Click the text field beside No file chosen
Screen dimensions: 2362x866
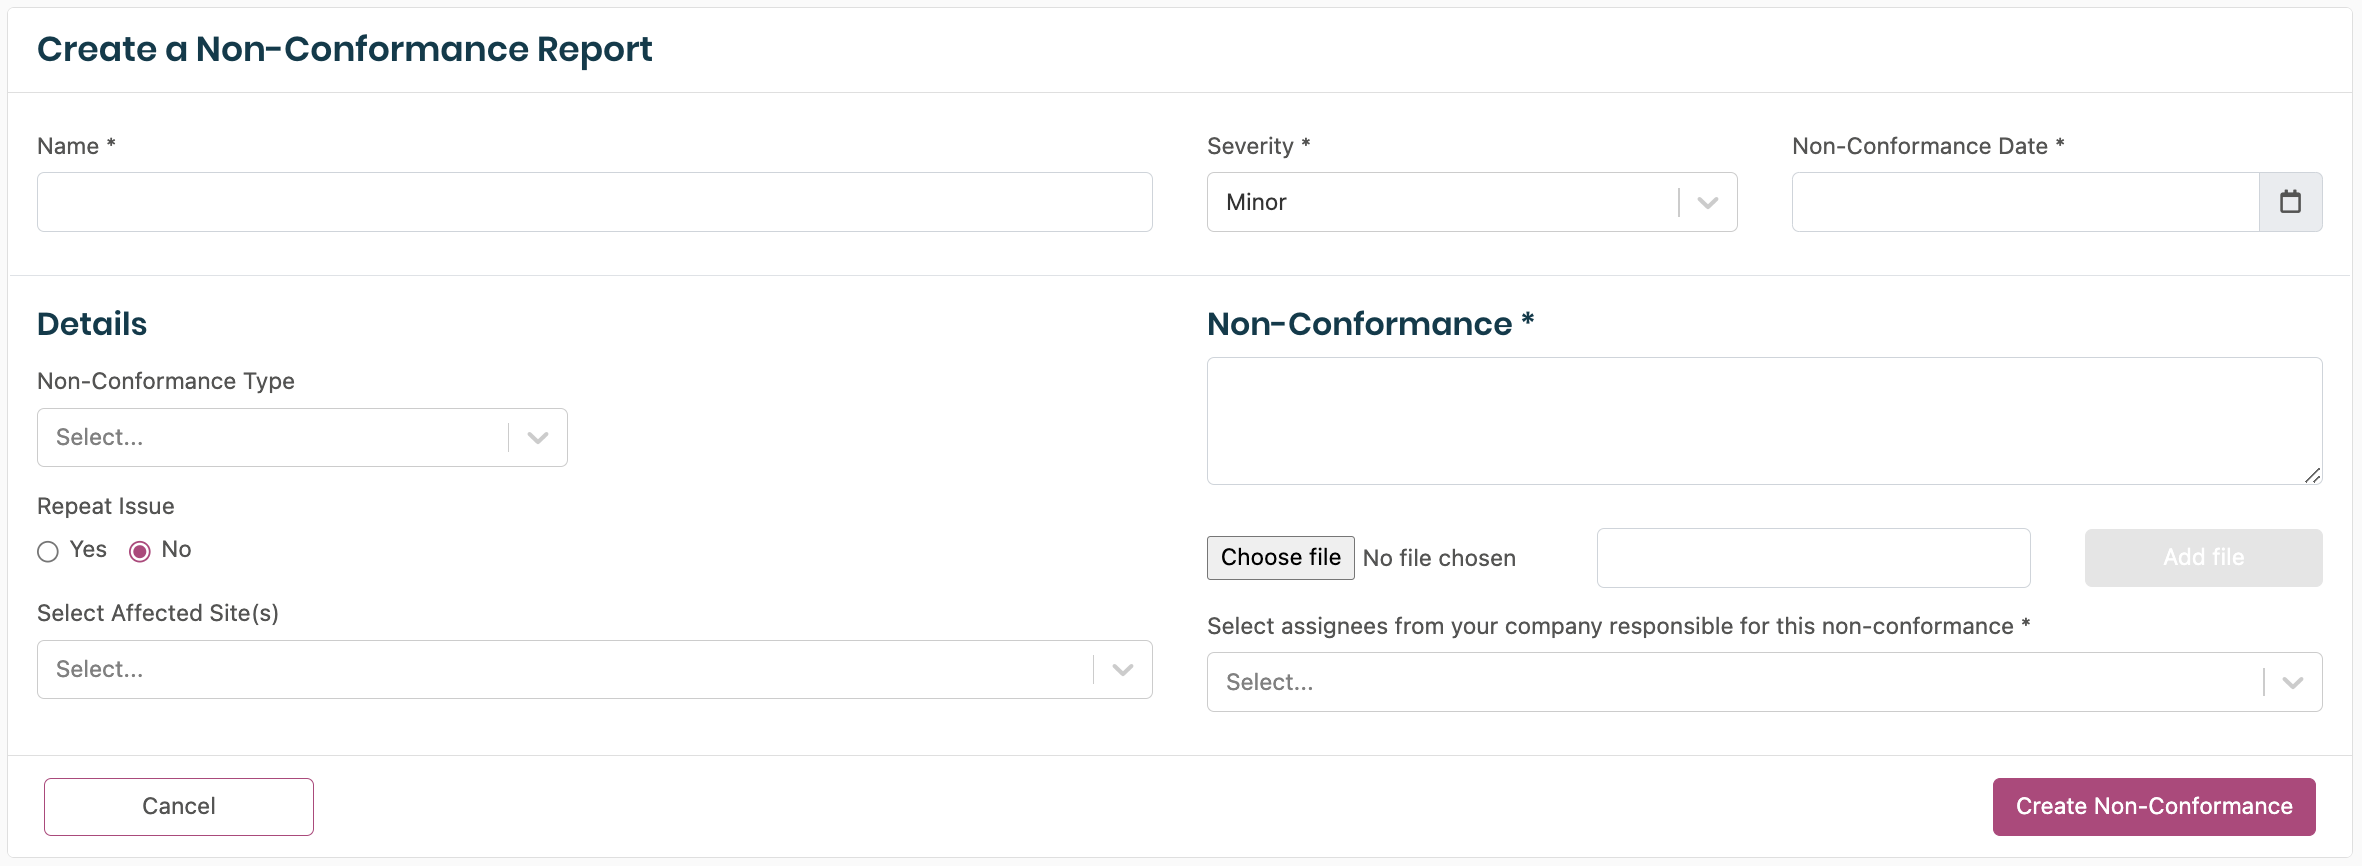(x=1812, y=558)
